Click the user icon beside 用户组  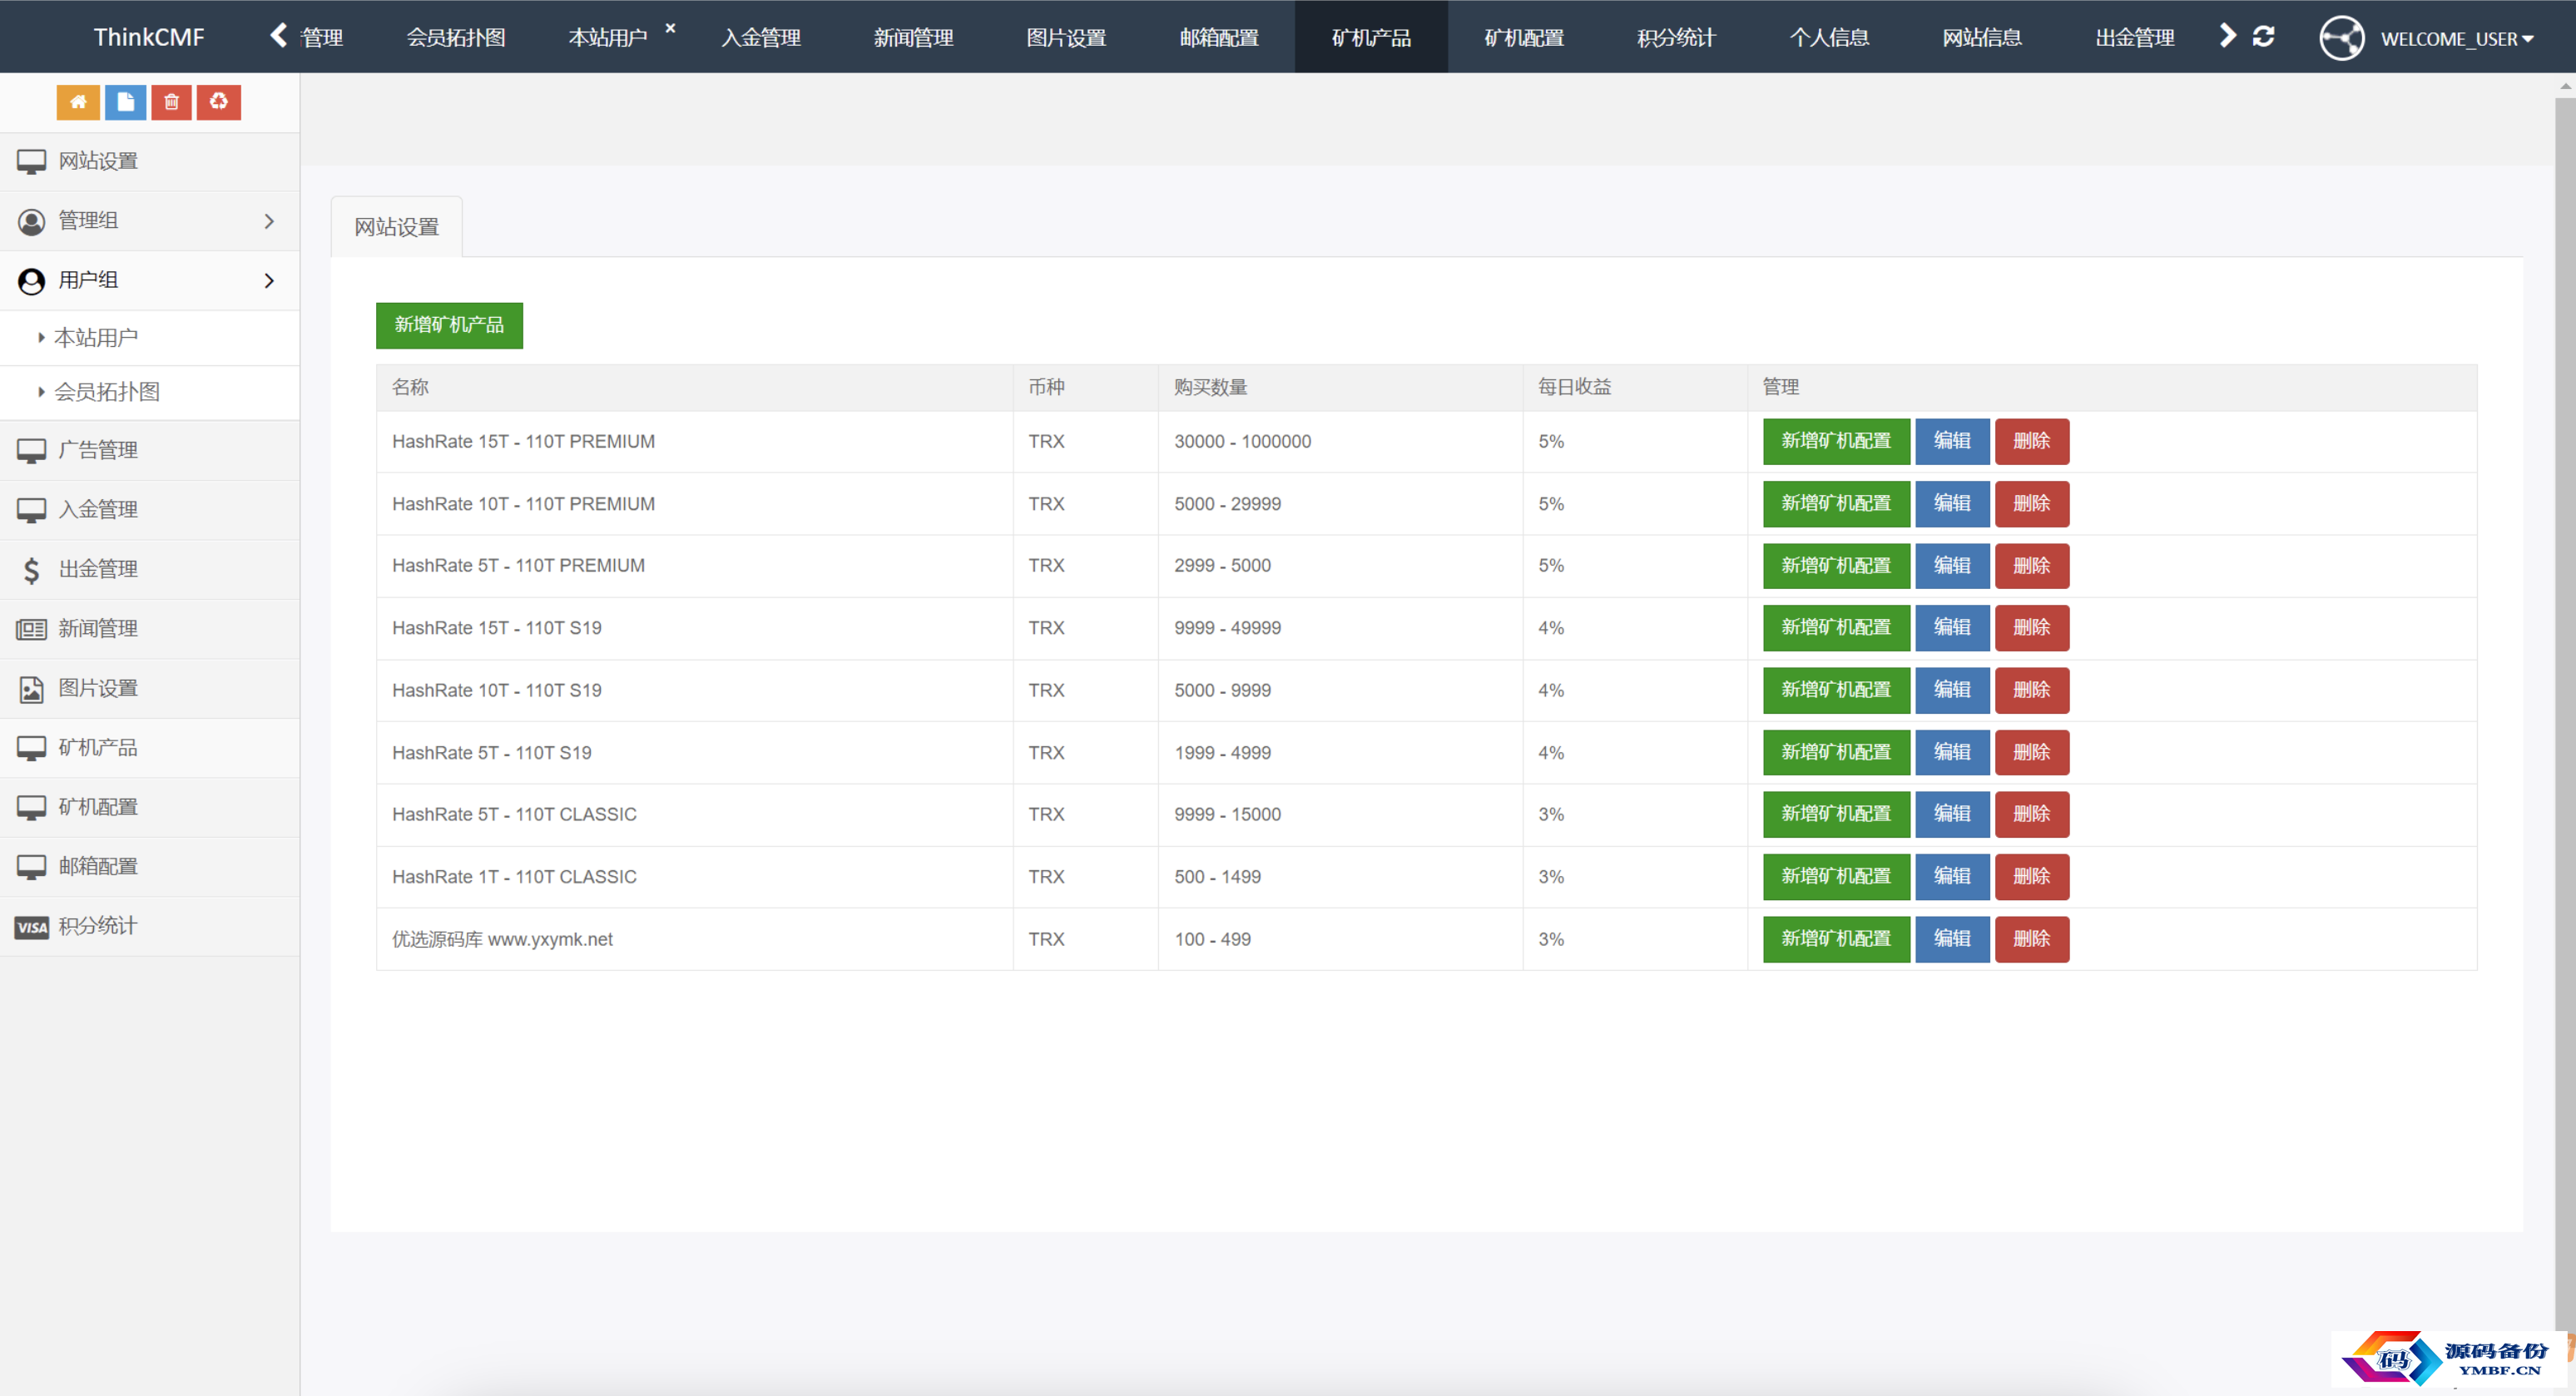[31, 281]
